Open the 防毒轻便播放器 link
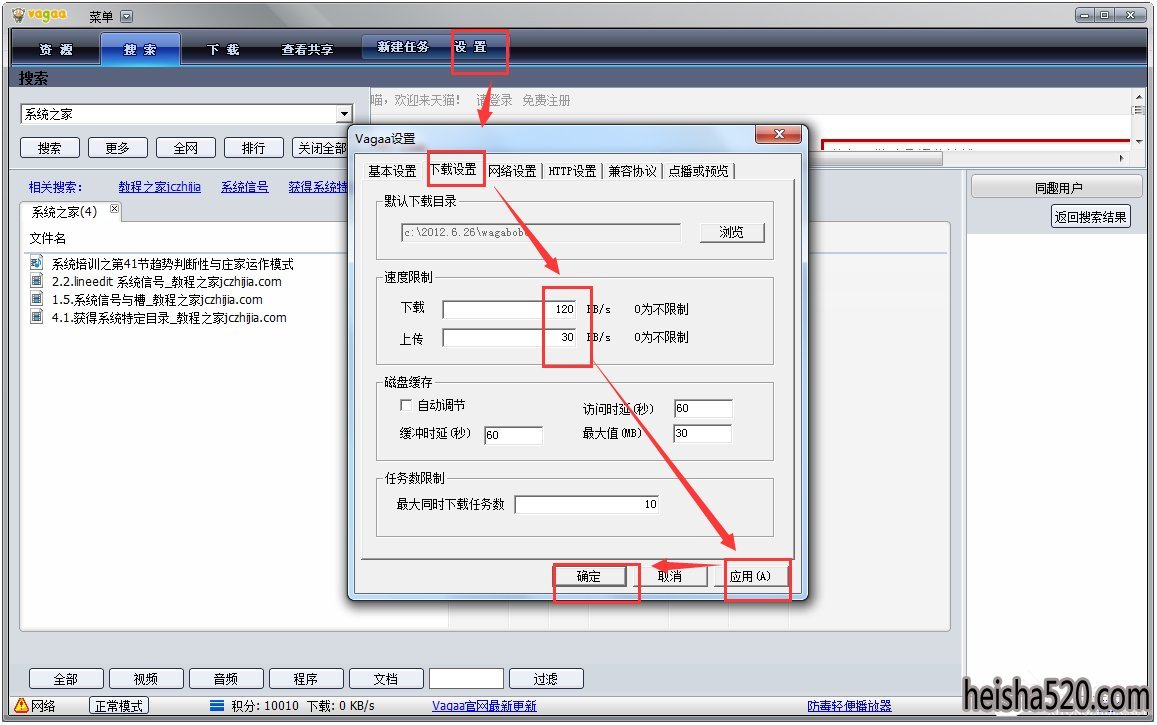 point(849,706)
